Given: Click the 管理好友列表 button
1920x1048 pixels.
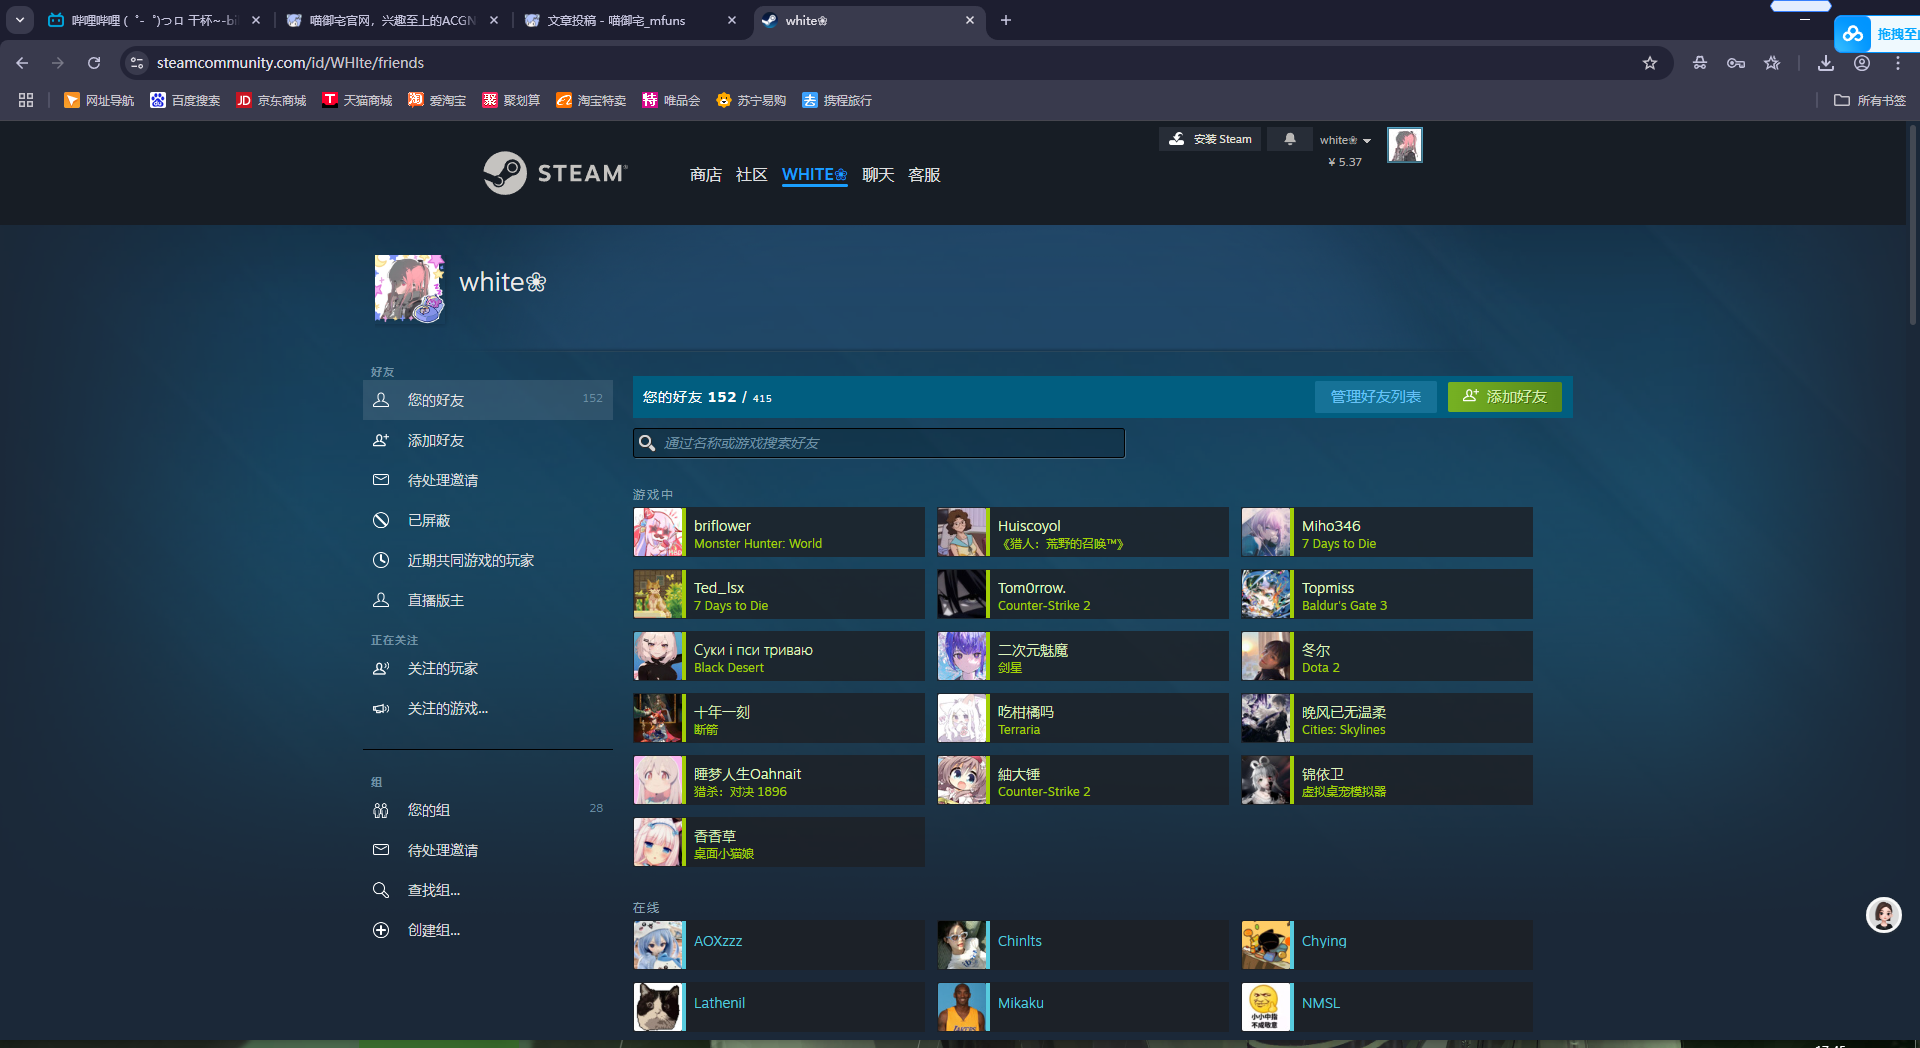Looking at the screenshot, I should pos(1375,397).
